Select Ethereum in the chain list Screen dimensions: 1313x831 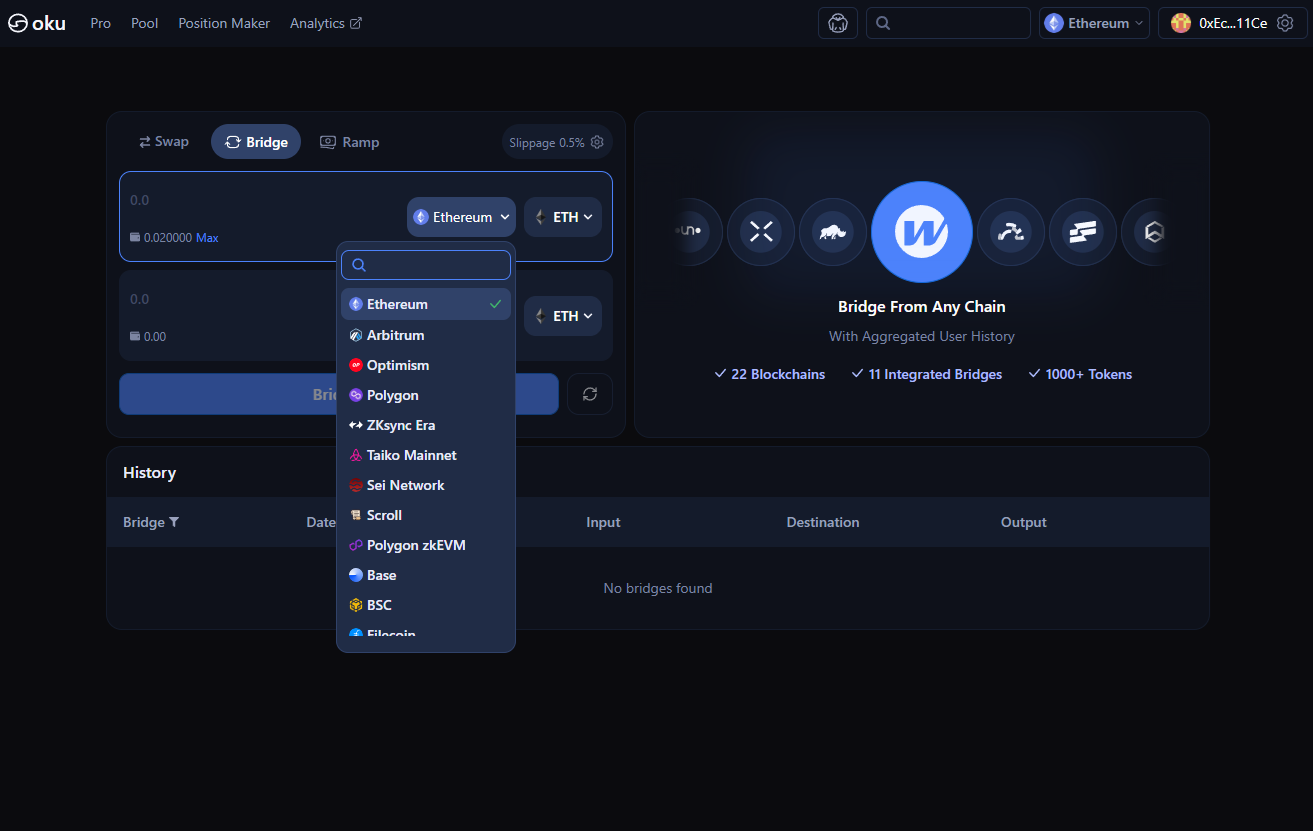click(426, 304)
